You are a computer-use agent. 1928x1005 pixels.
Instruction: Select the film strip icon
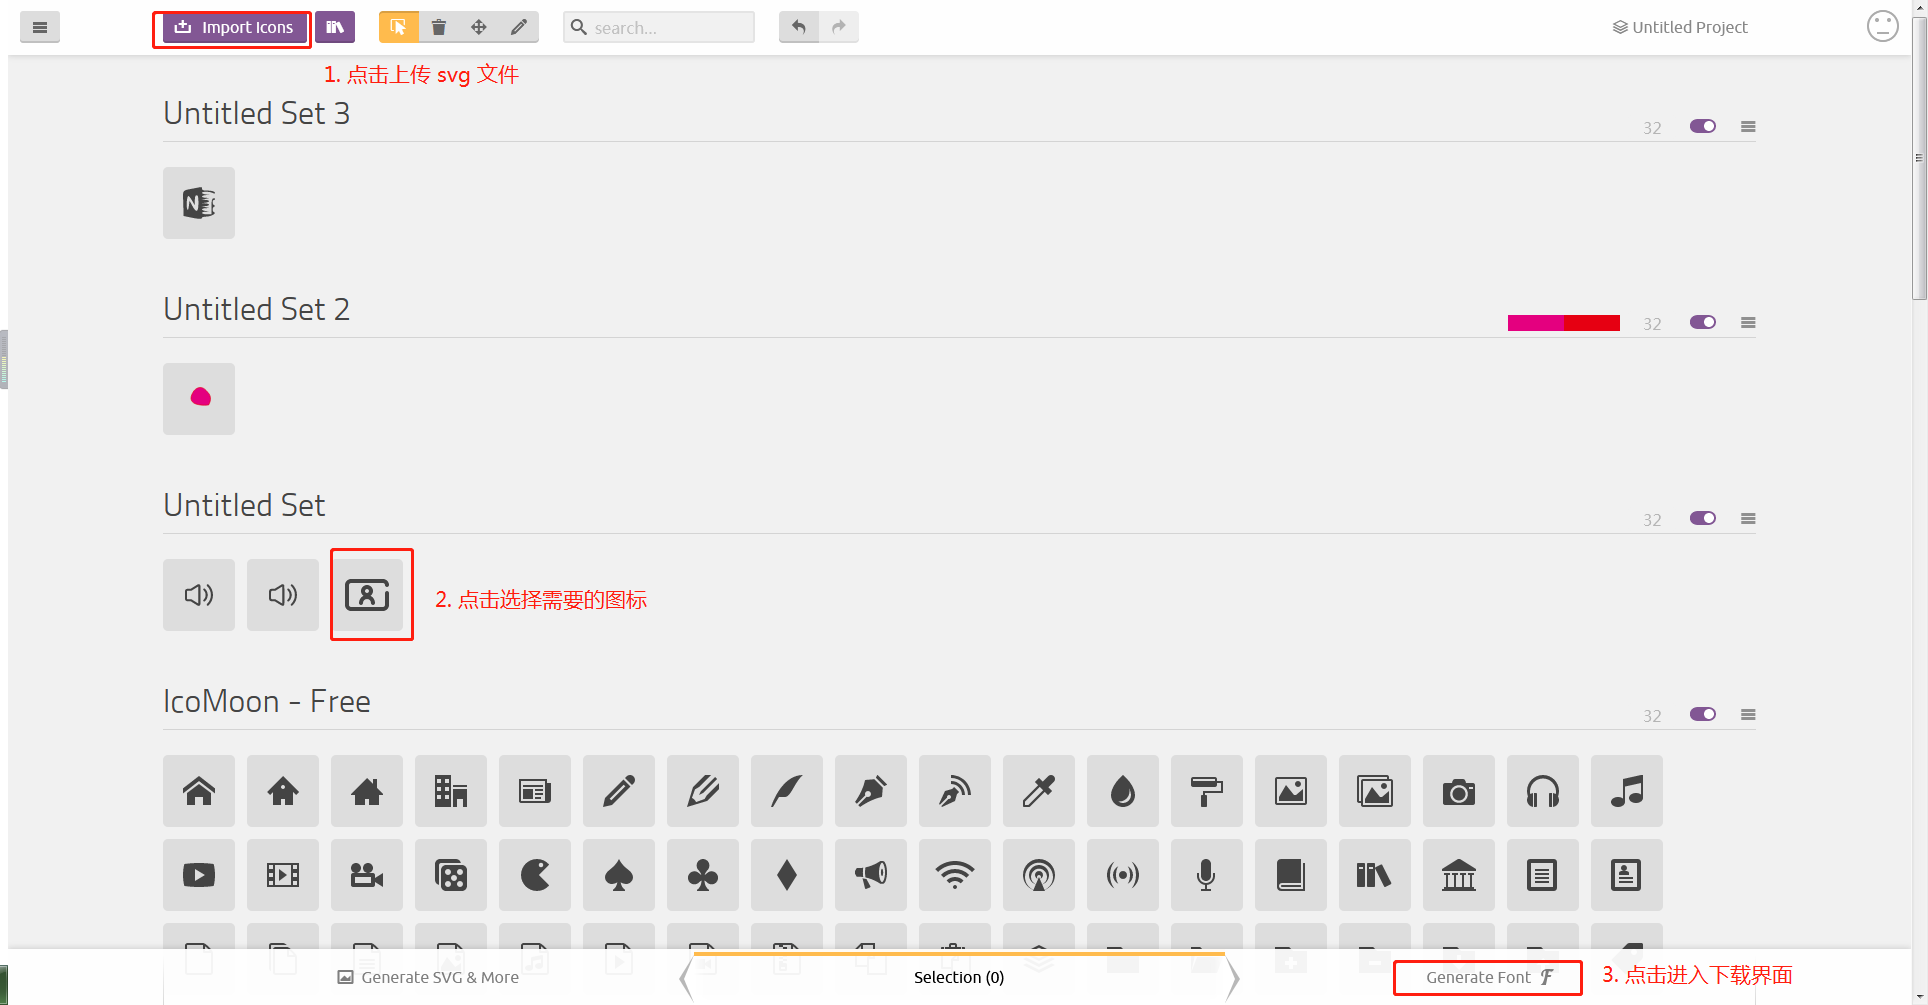pyautogui.click(x=283, y=875)
